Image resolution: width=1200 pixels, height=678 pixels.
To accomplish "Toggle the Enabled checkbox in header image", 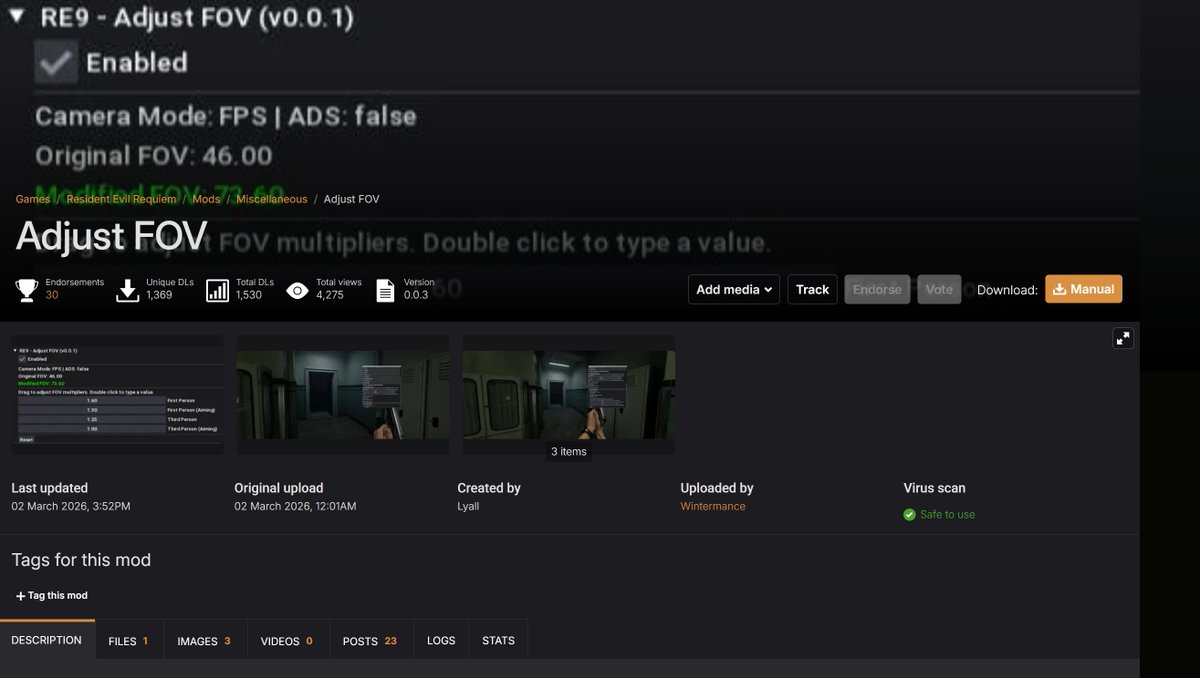I will (x=56, y=62).
